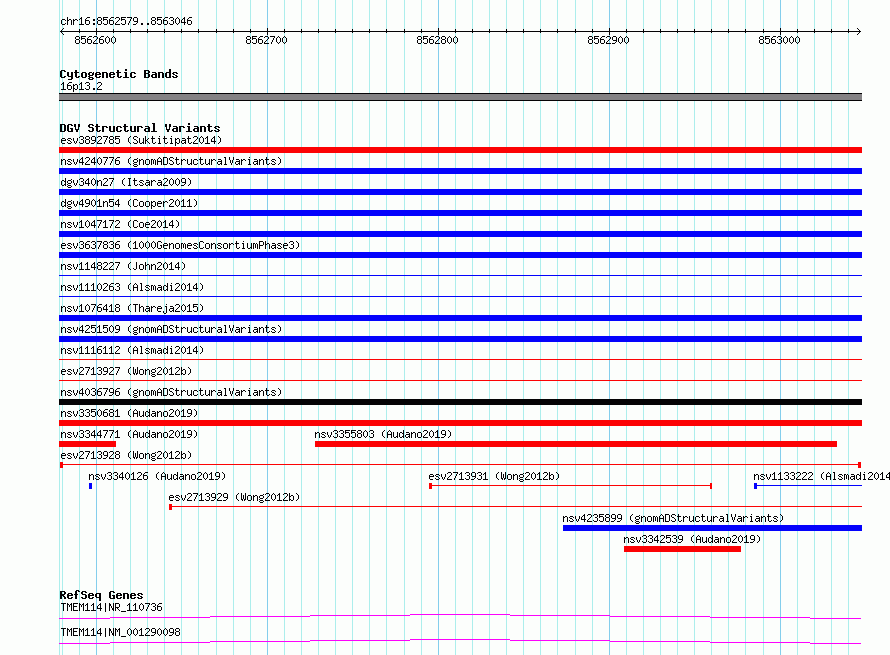Viewport: 890px width, 655px height.
Task: Click the chr16:8562579..8563046 coordinate label
Action: coord(126,21)
